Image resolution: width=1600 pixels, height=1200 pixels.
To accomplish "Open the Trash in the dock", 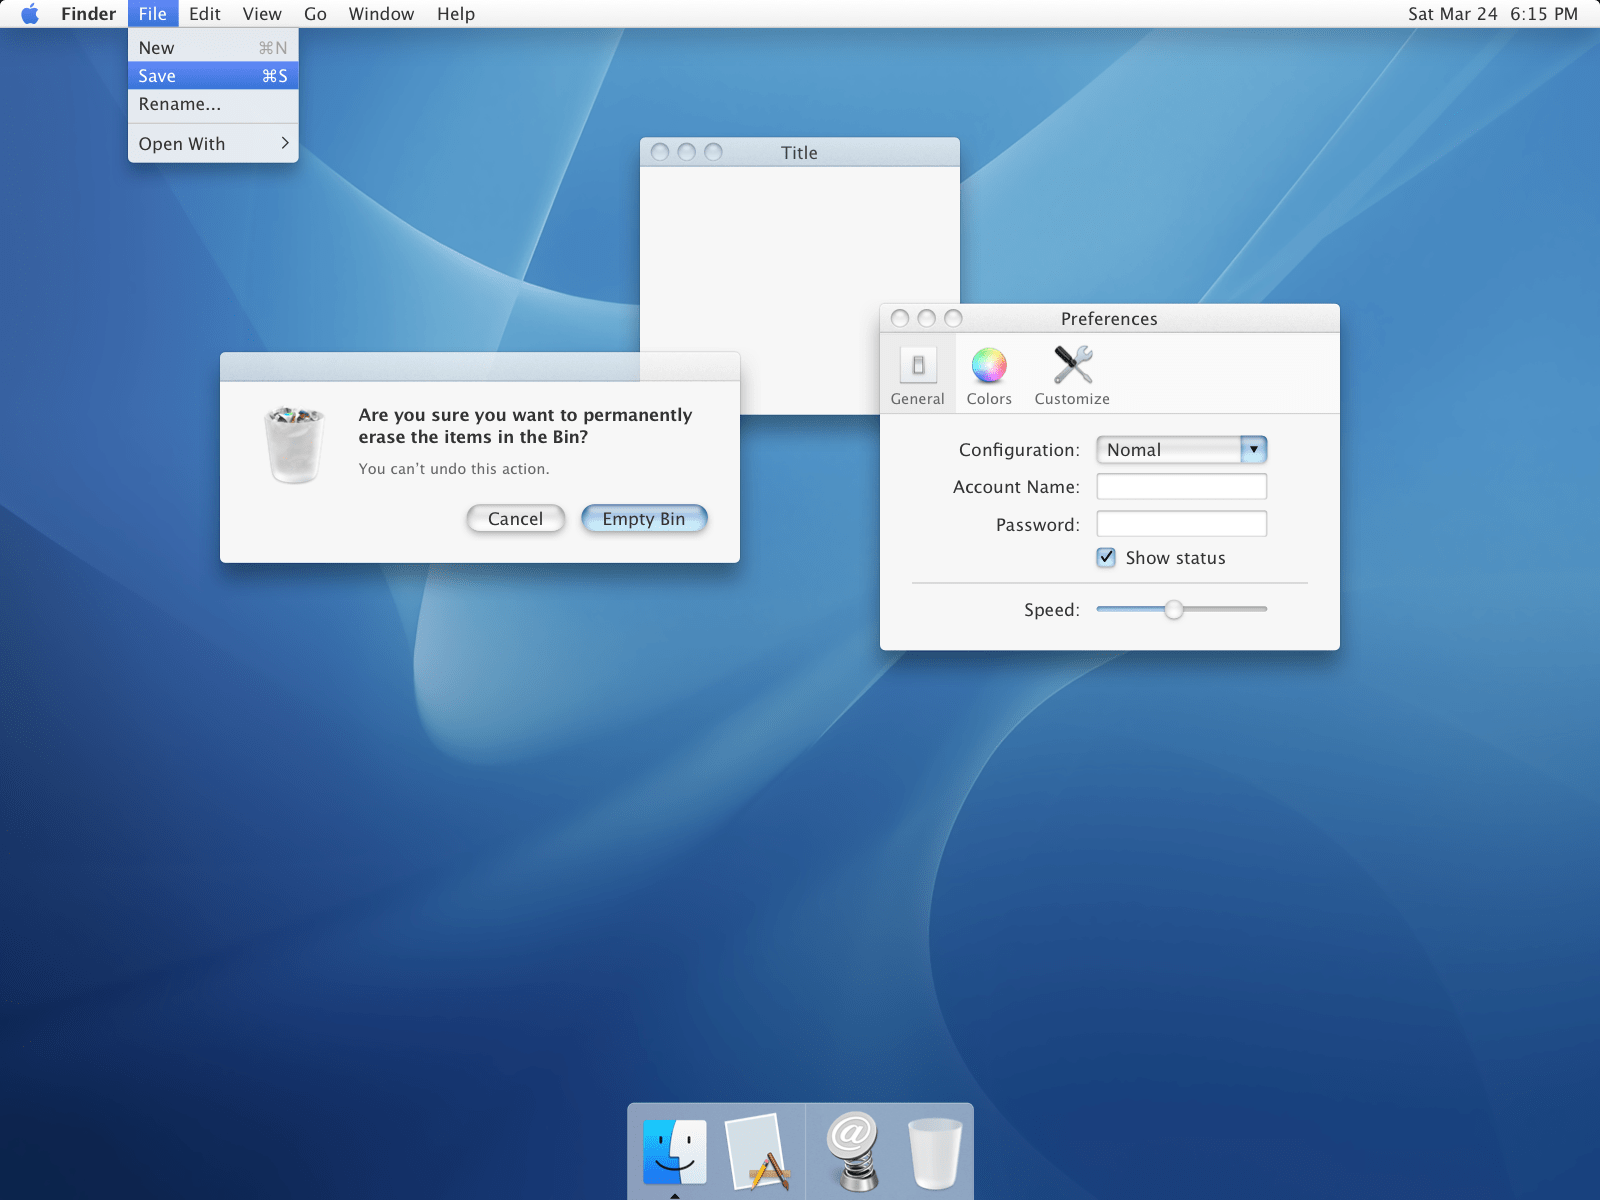I will (935, 1153).
